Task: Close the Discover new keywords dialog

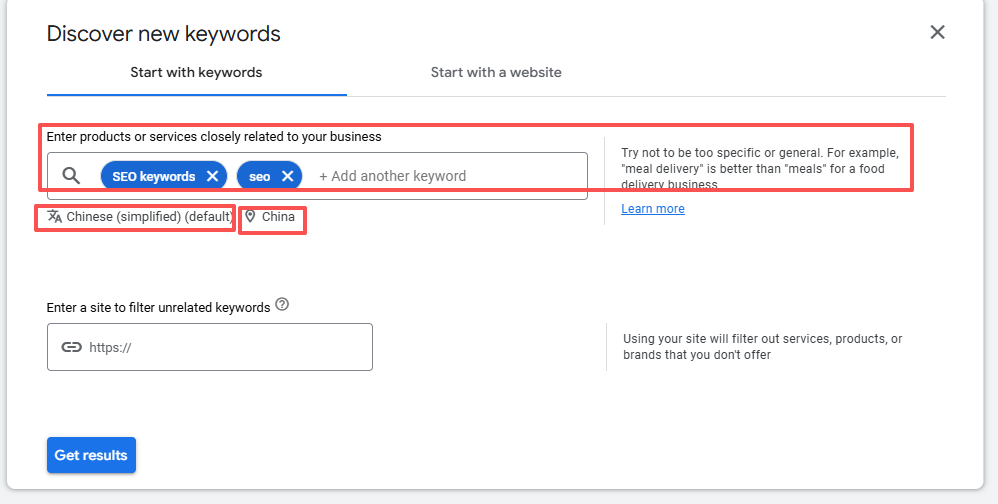Action: pos(937,32)
